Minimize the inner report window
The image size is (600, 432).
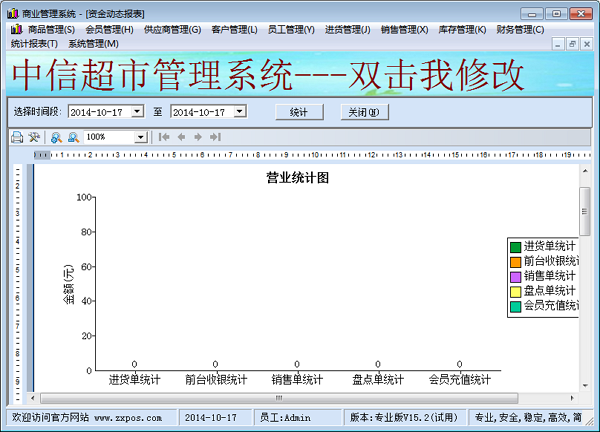click(558, 44)
